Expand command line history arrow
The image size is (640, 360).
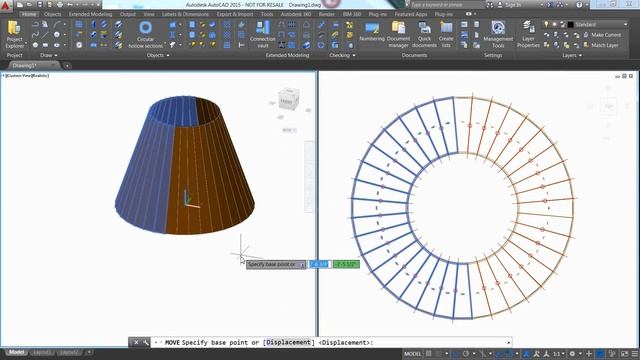[x=509, y=342]
